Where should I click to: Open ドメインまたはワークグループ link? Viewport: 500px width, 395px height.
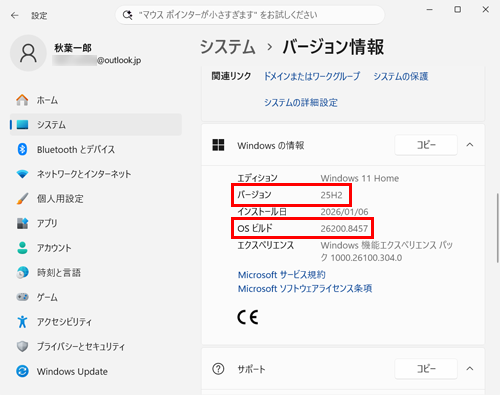pos(312,76)
